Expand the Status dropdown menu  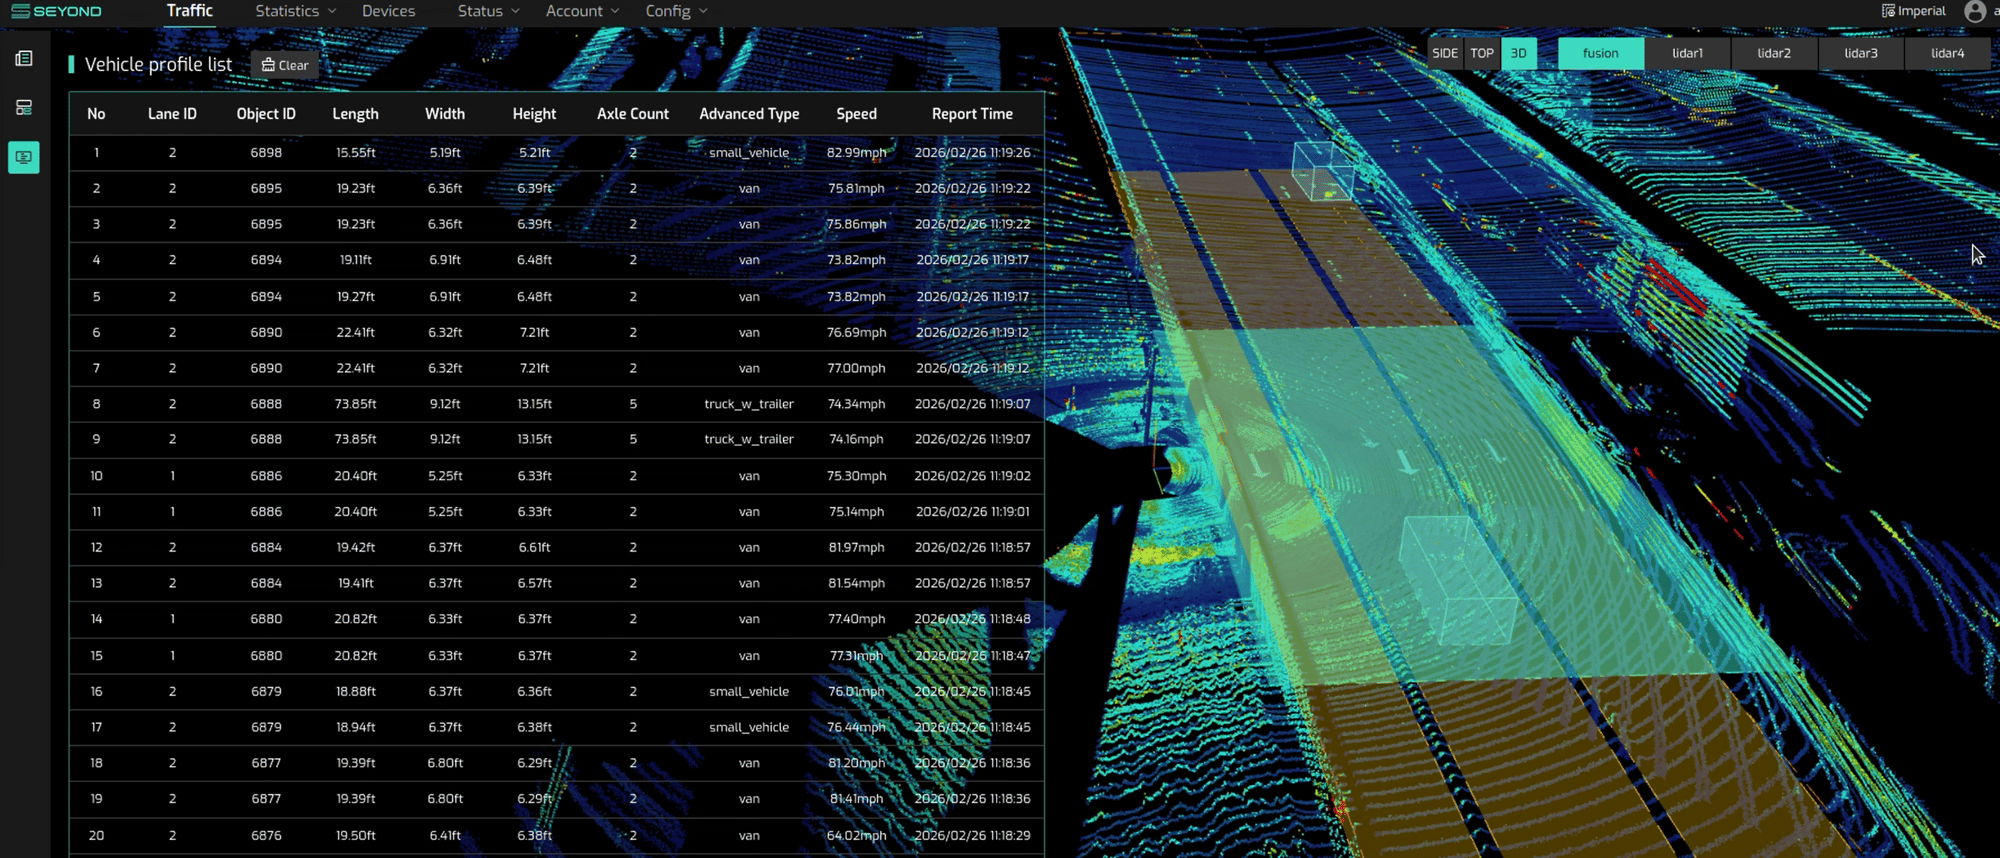point(488,11)
